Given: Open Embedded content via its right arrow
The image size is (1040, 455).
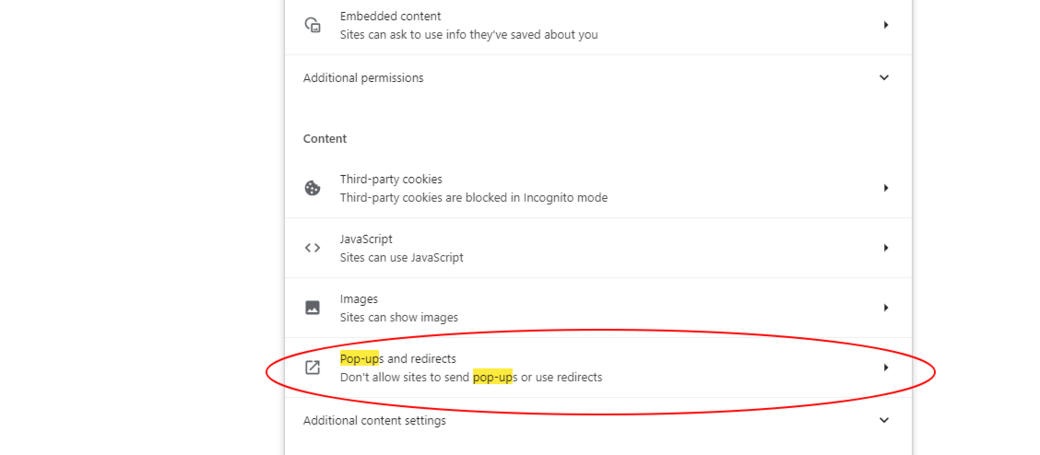Looking at the screenshot, I should (x=886, y=25).
